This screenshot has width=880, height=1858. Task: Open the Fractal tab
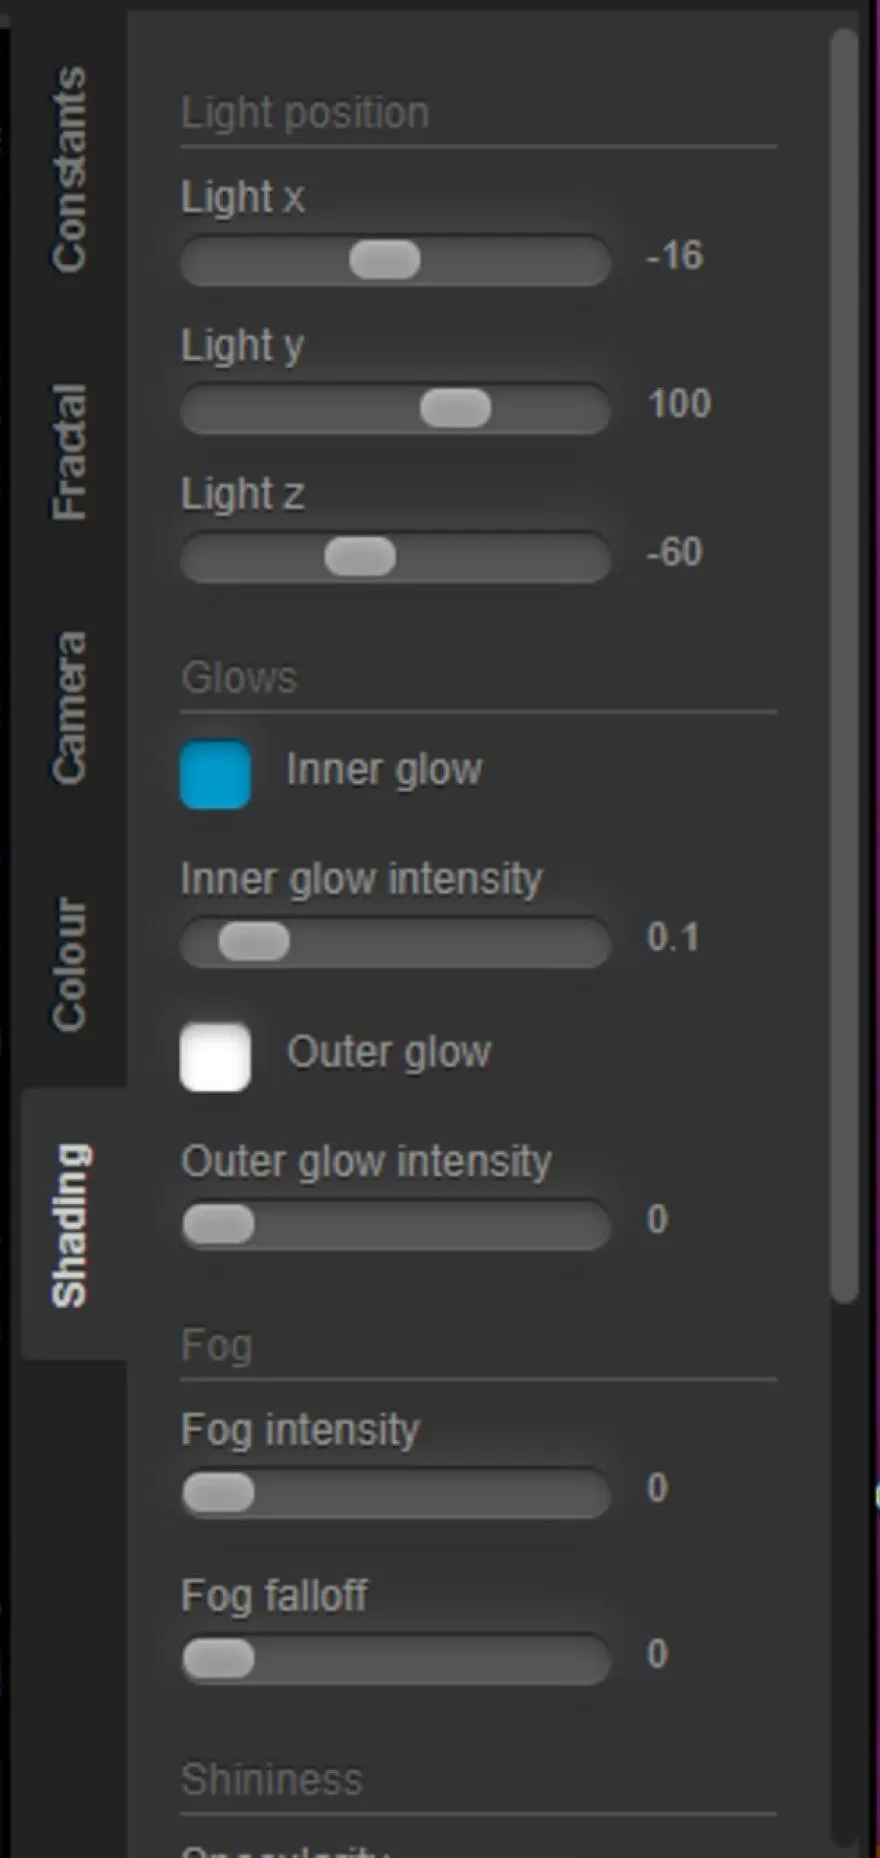70,451
